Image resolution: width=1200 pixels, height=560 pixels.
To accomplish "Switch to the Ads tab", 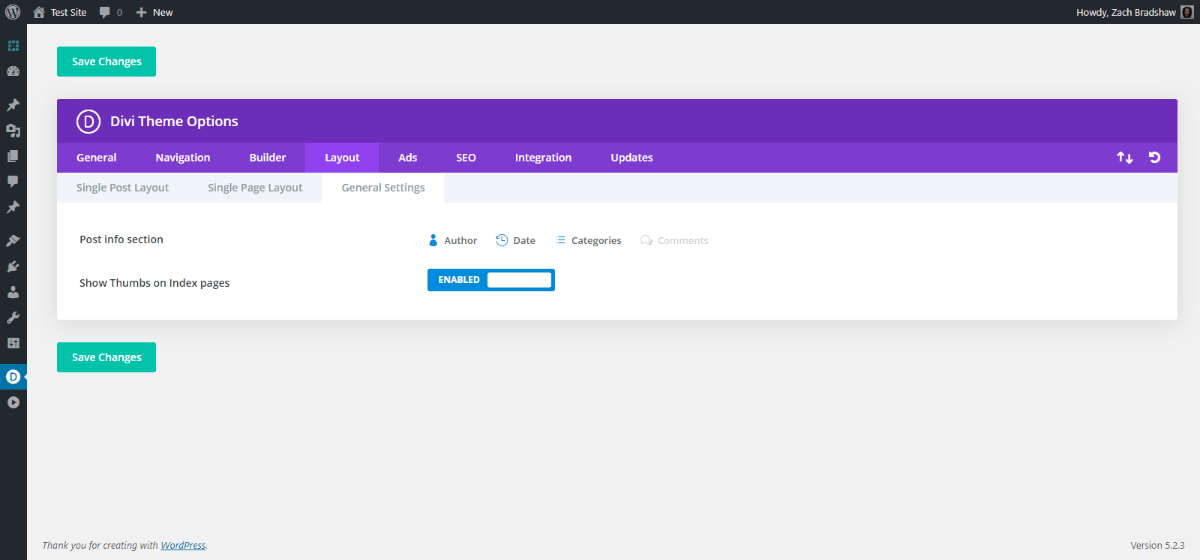I will pos(408,158).
